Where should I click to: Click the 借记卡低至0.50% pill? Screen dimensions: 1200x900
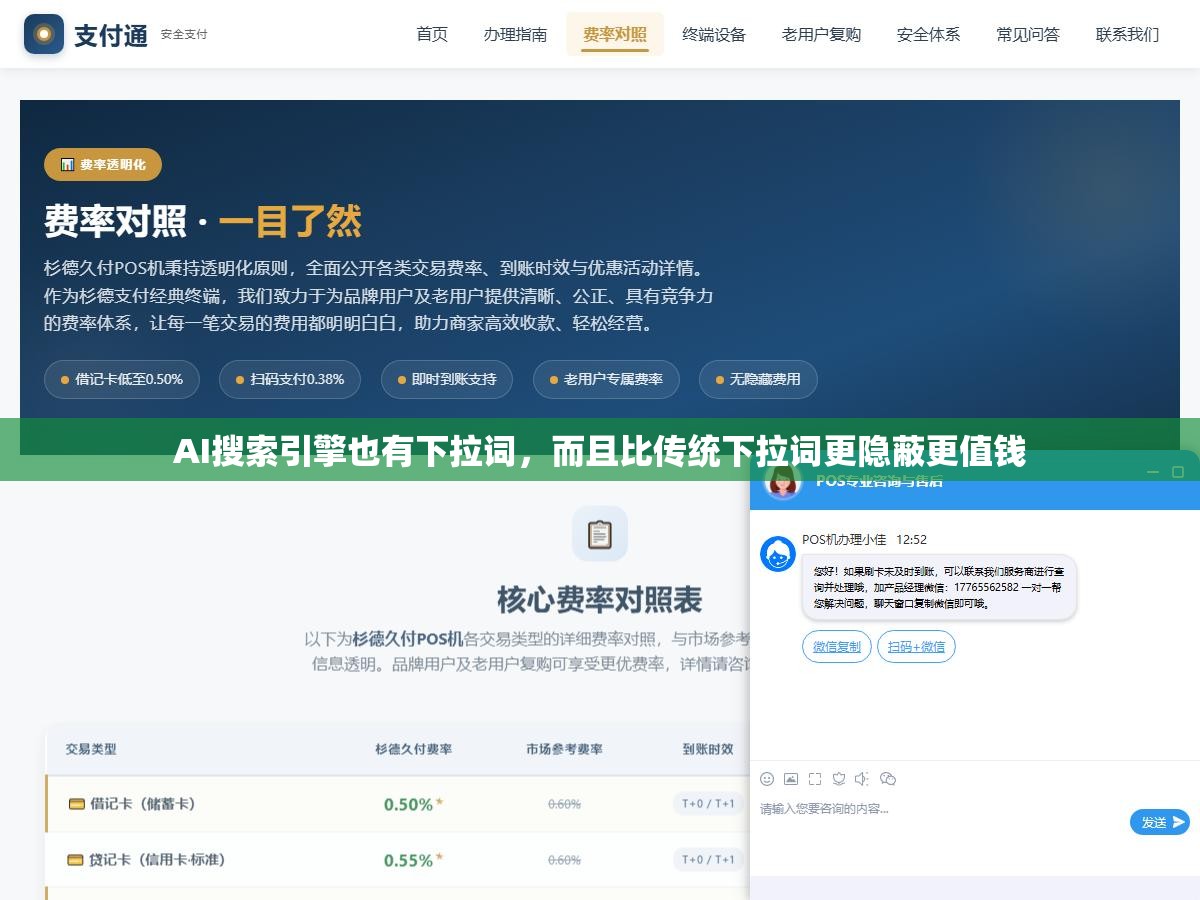click(122, 379)
